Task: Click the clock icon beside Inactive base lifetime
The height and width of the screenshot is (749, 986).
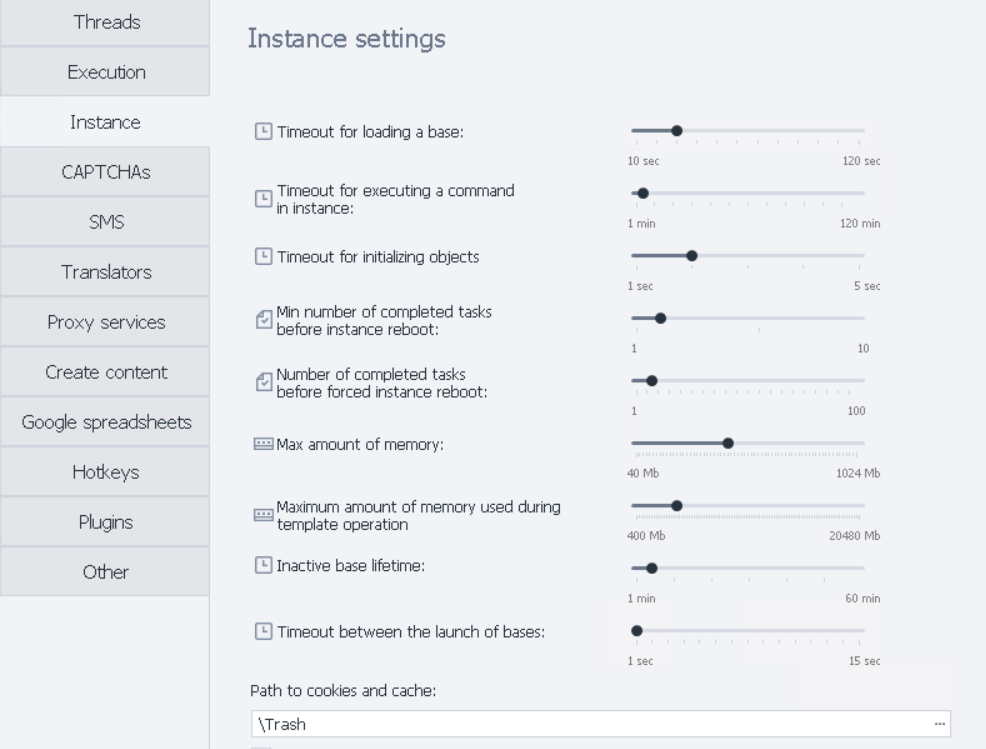Action: 263,567
